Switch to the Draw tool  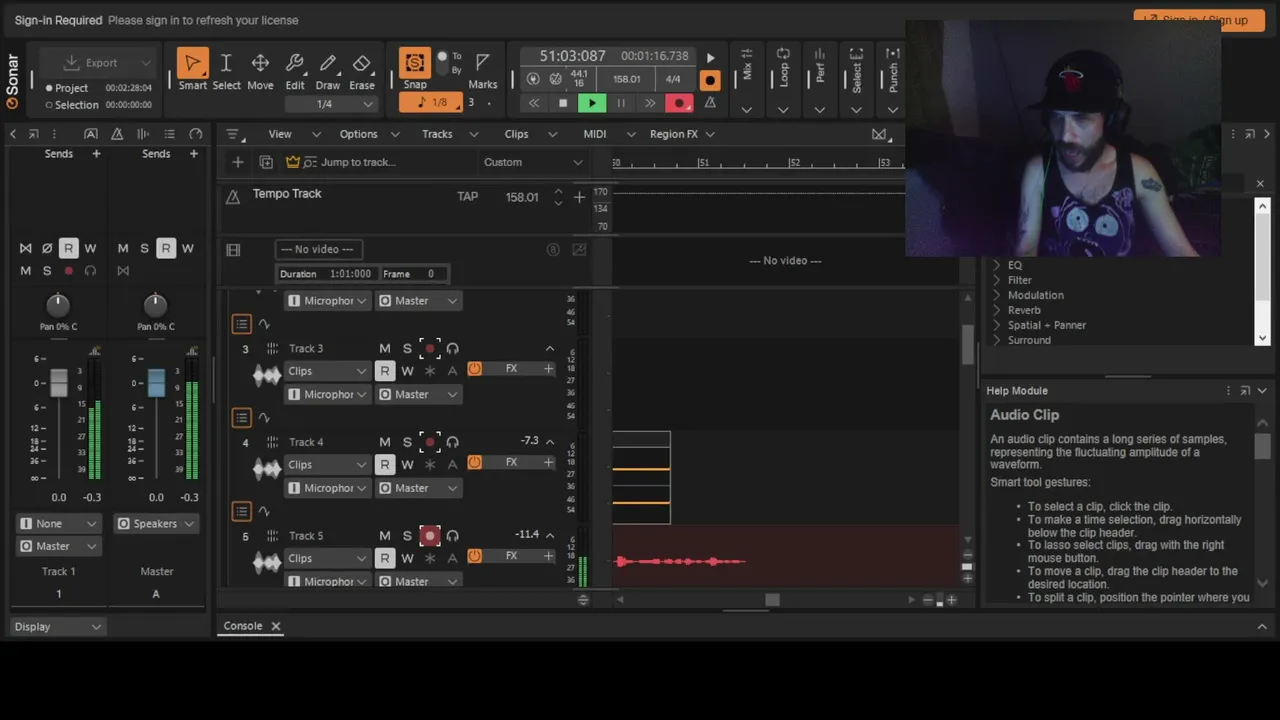[x=328, y=70]
